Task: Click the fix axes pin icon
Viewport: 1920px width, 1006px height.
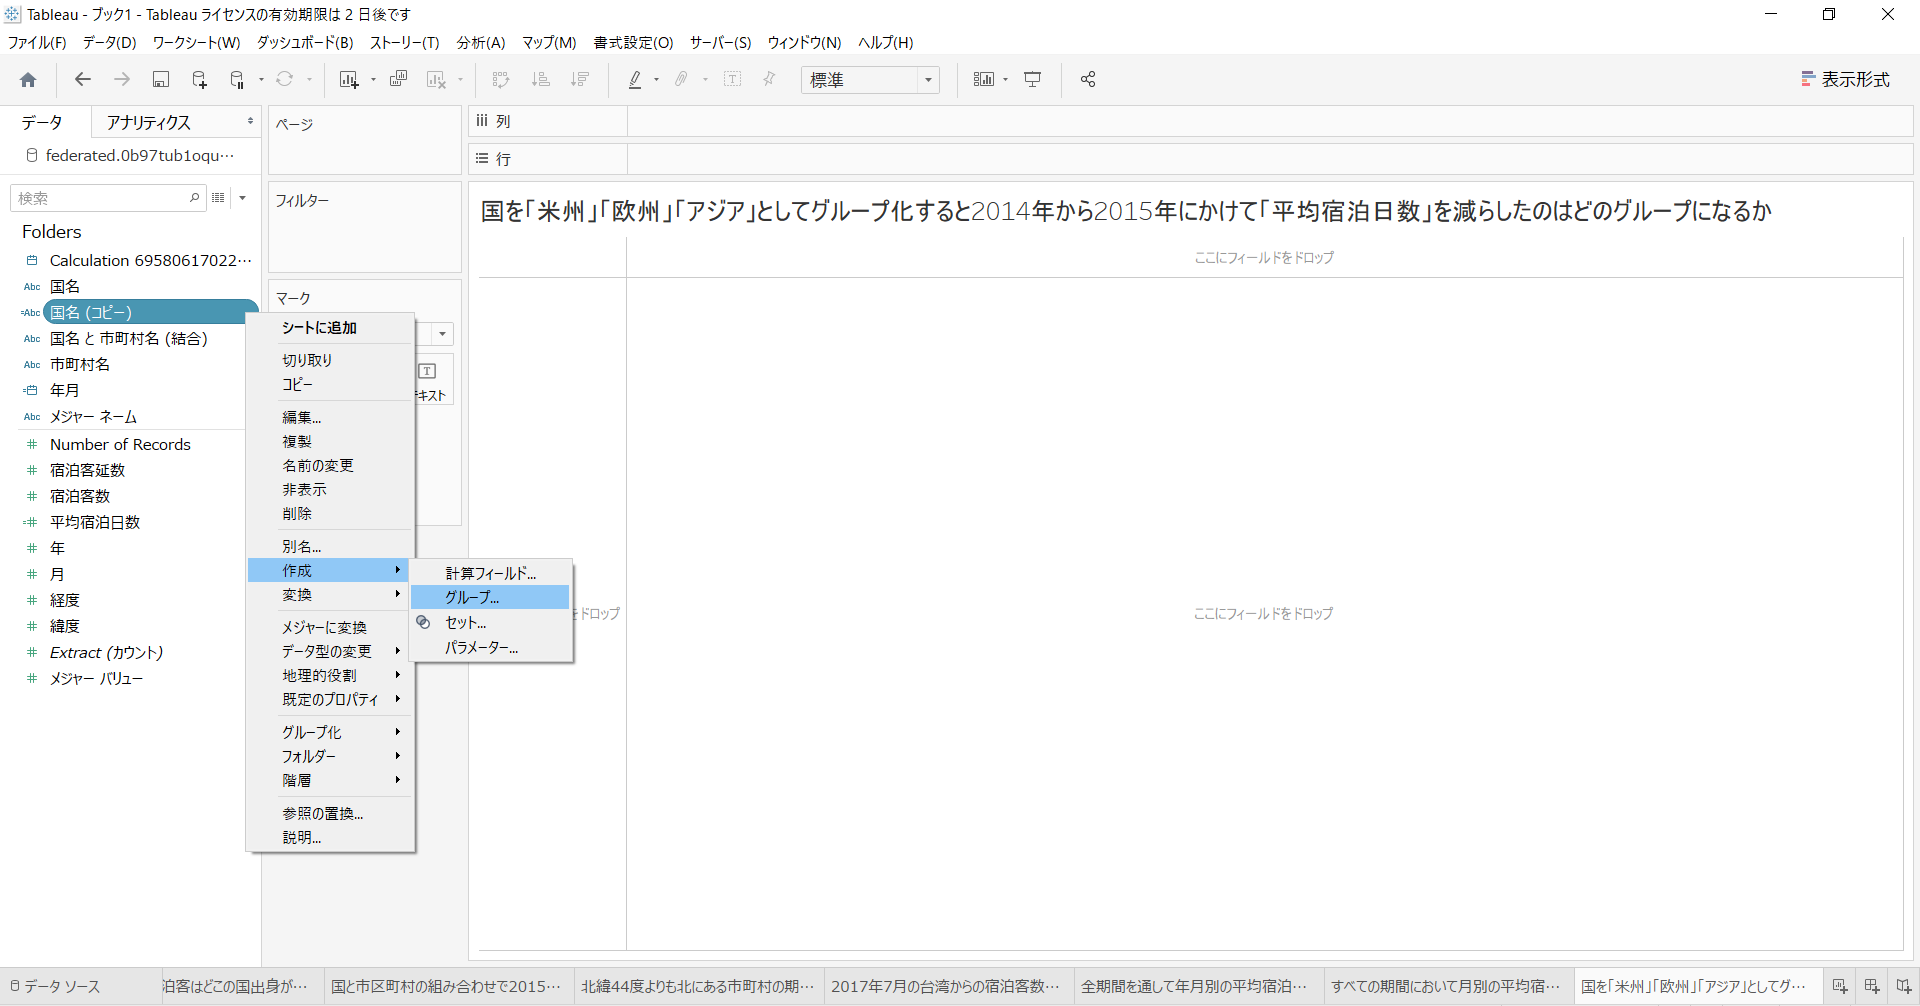Action: click(769, 80)
